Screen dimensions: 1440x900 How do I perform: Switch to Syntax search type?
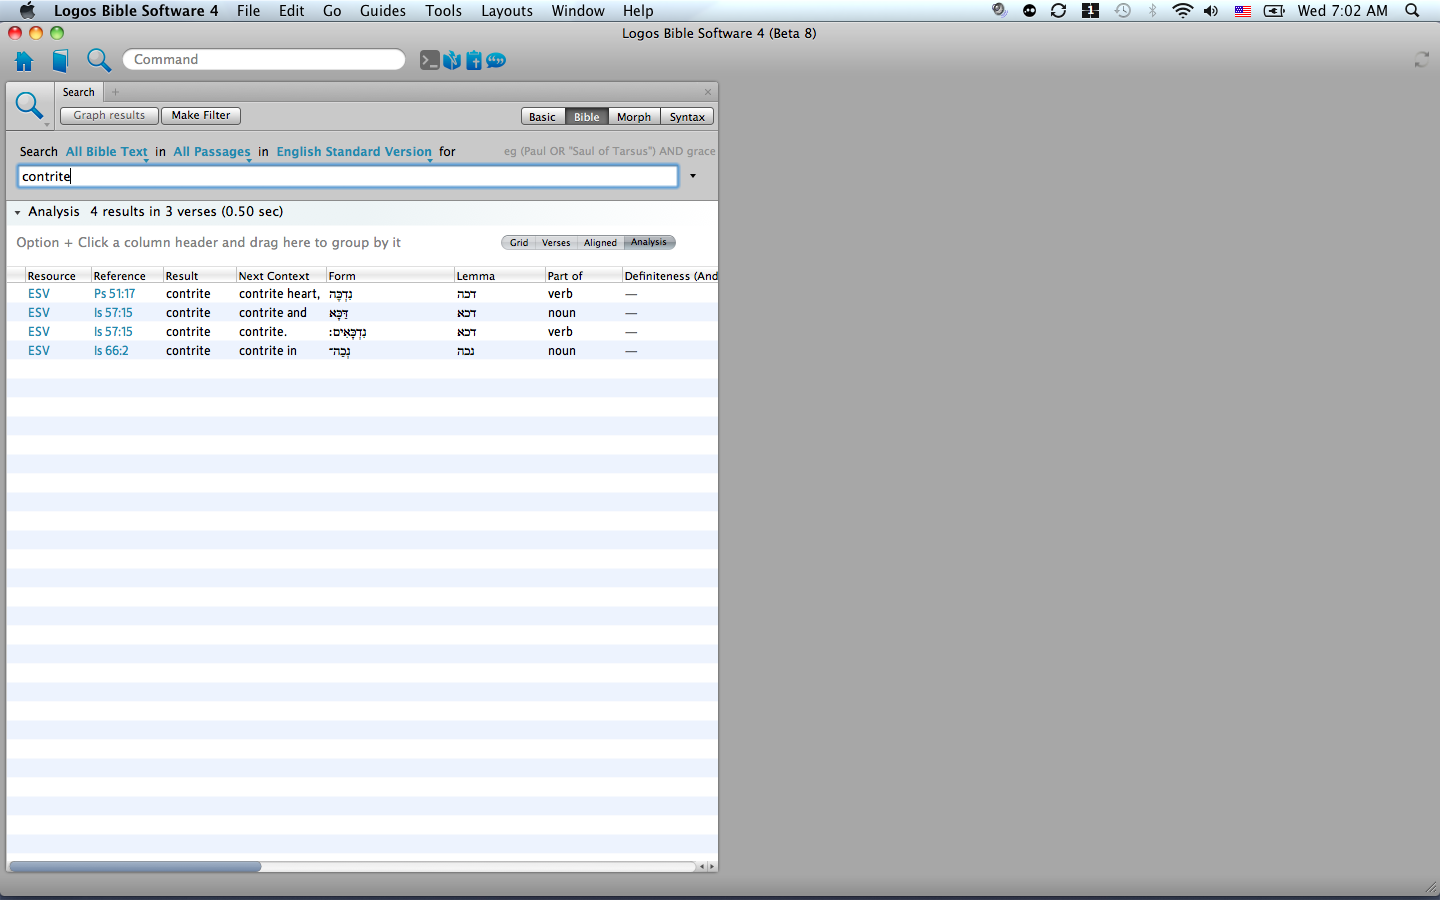[687, 117]
